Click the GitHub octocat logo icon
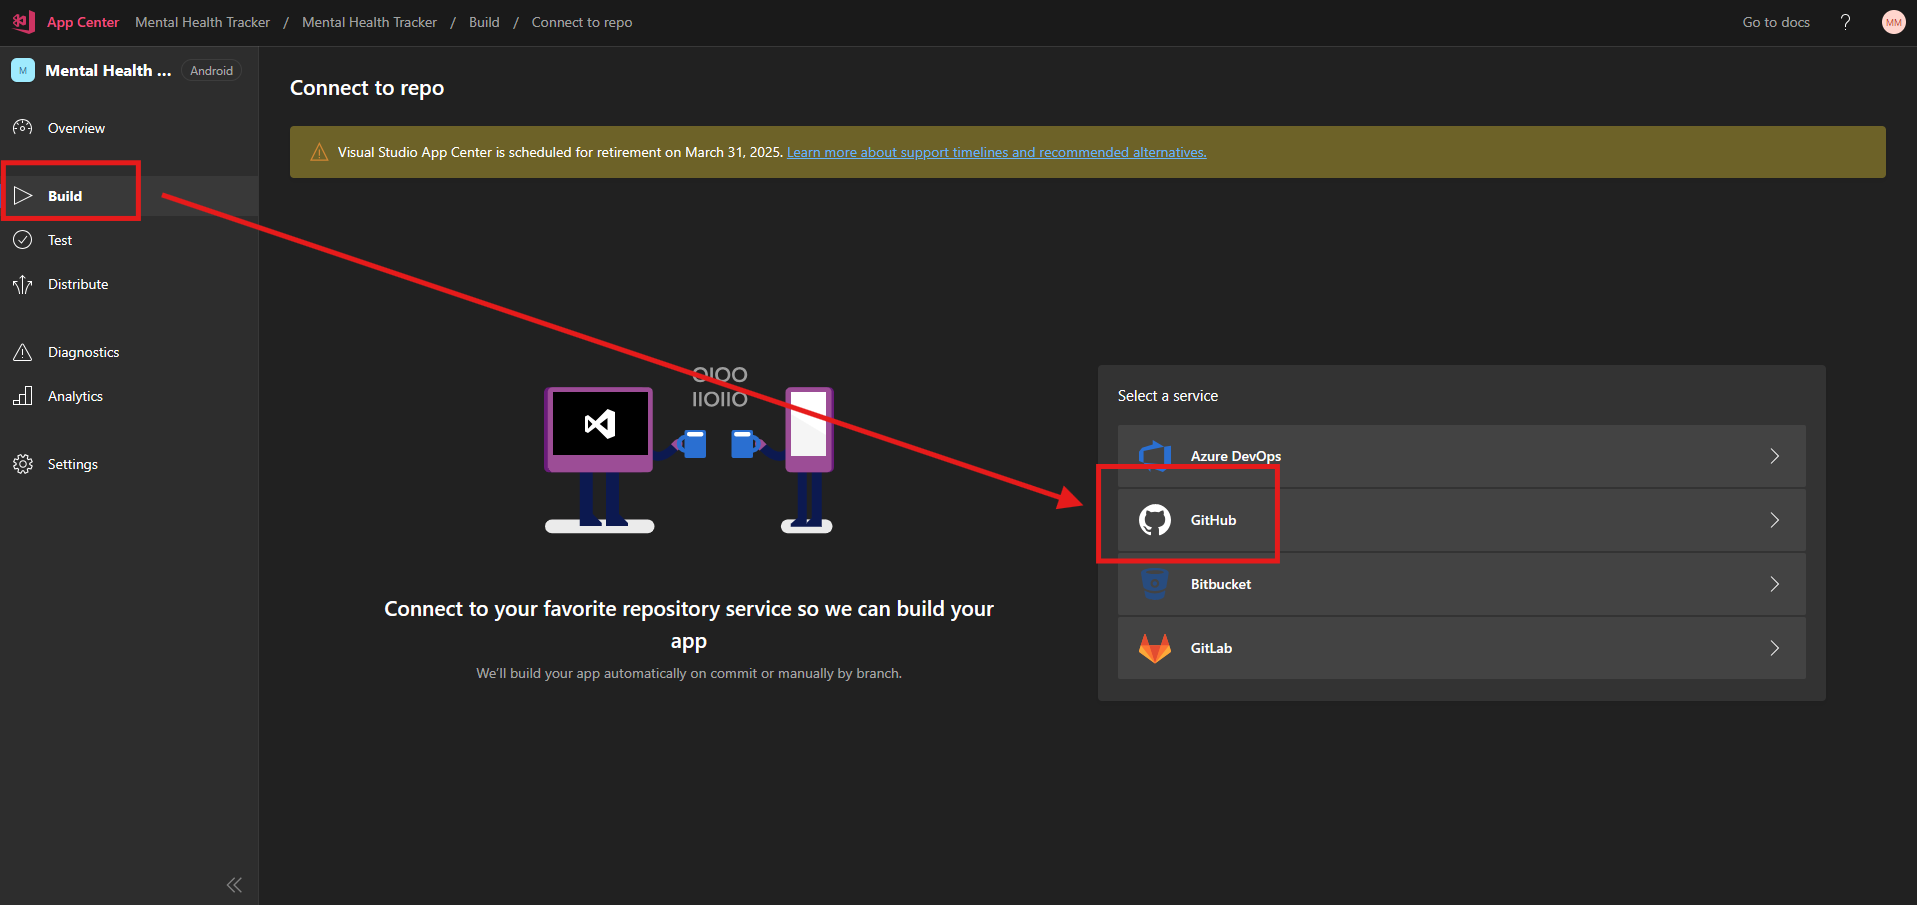The width and height of the screenshot is (1917, 905). tap(1155, 520)
